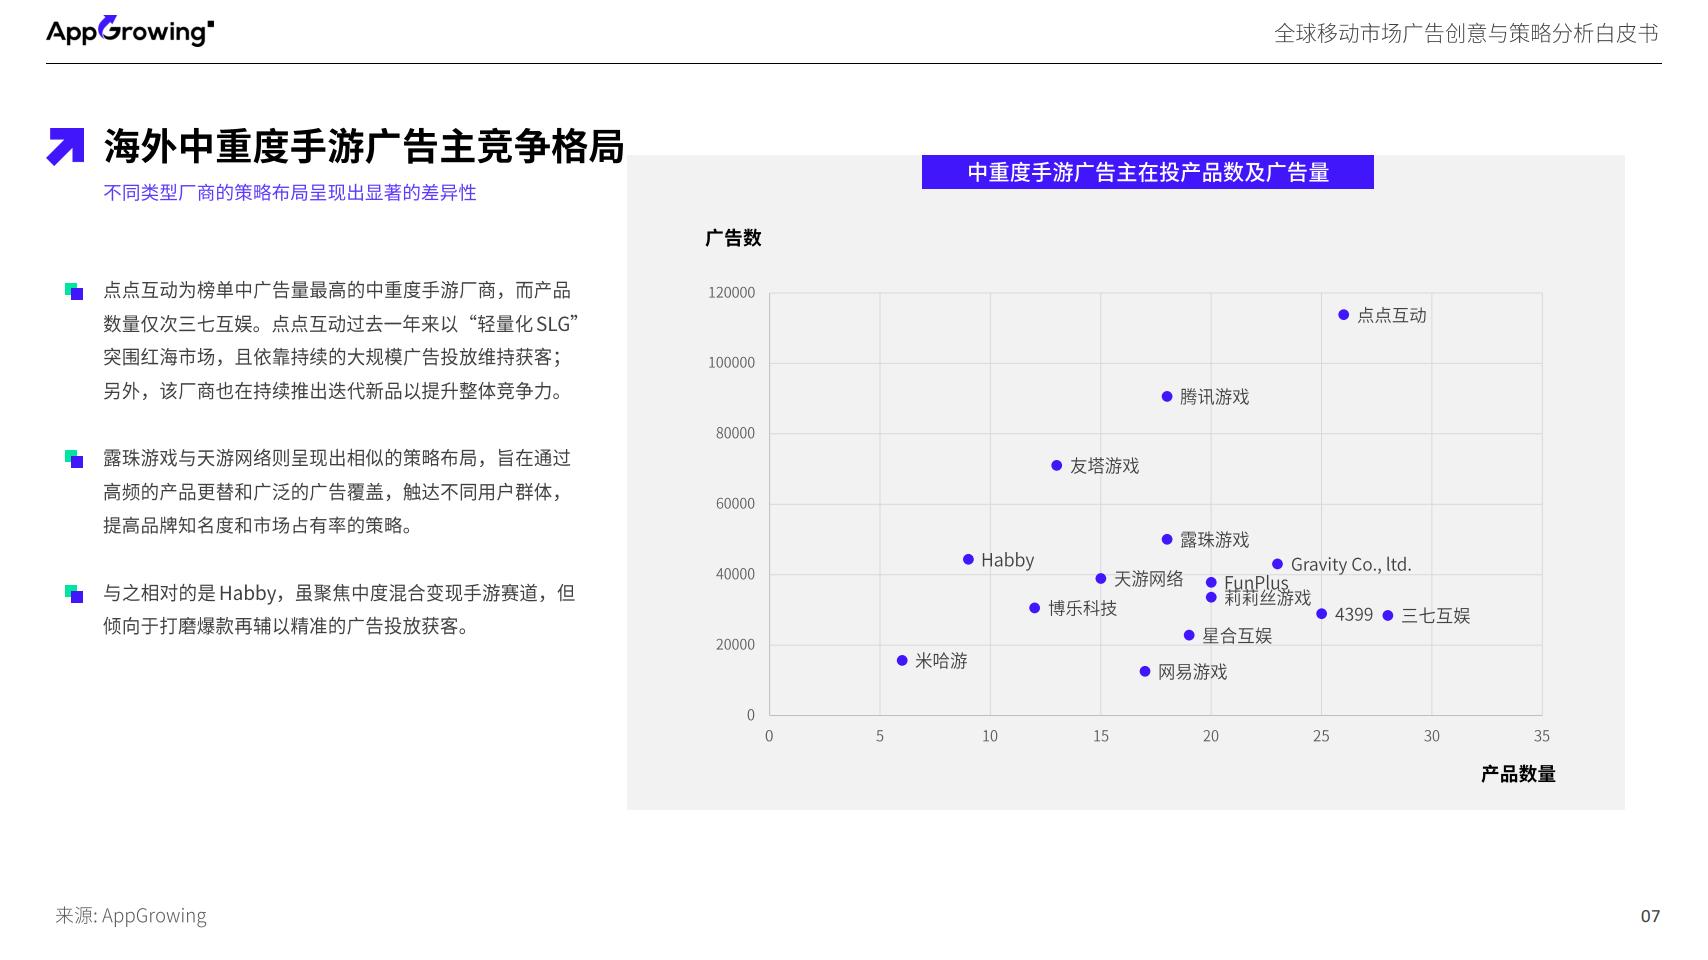Click the y-axis title 广告数
This screenshot has width=1708, height=960.
[x=733, y=238]
